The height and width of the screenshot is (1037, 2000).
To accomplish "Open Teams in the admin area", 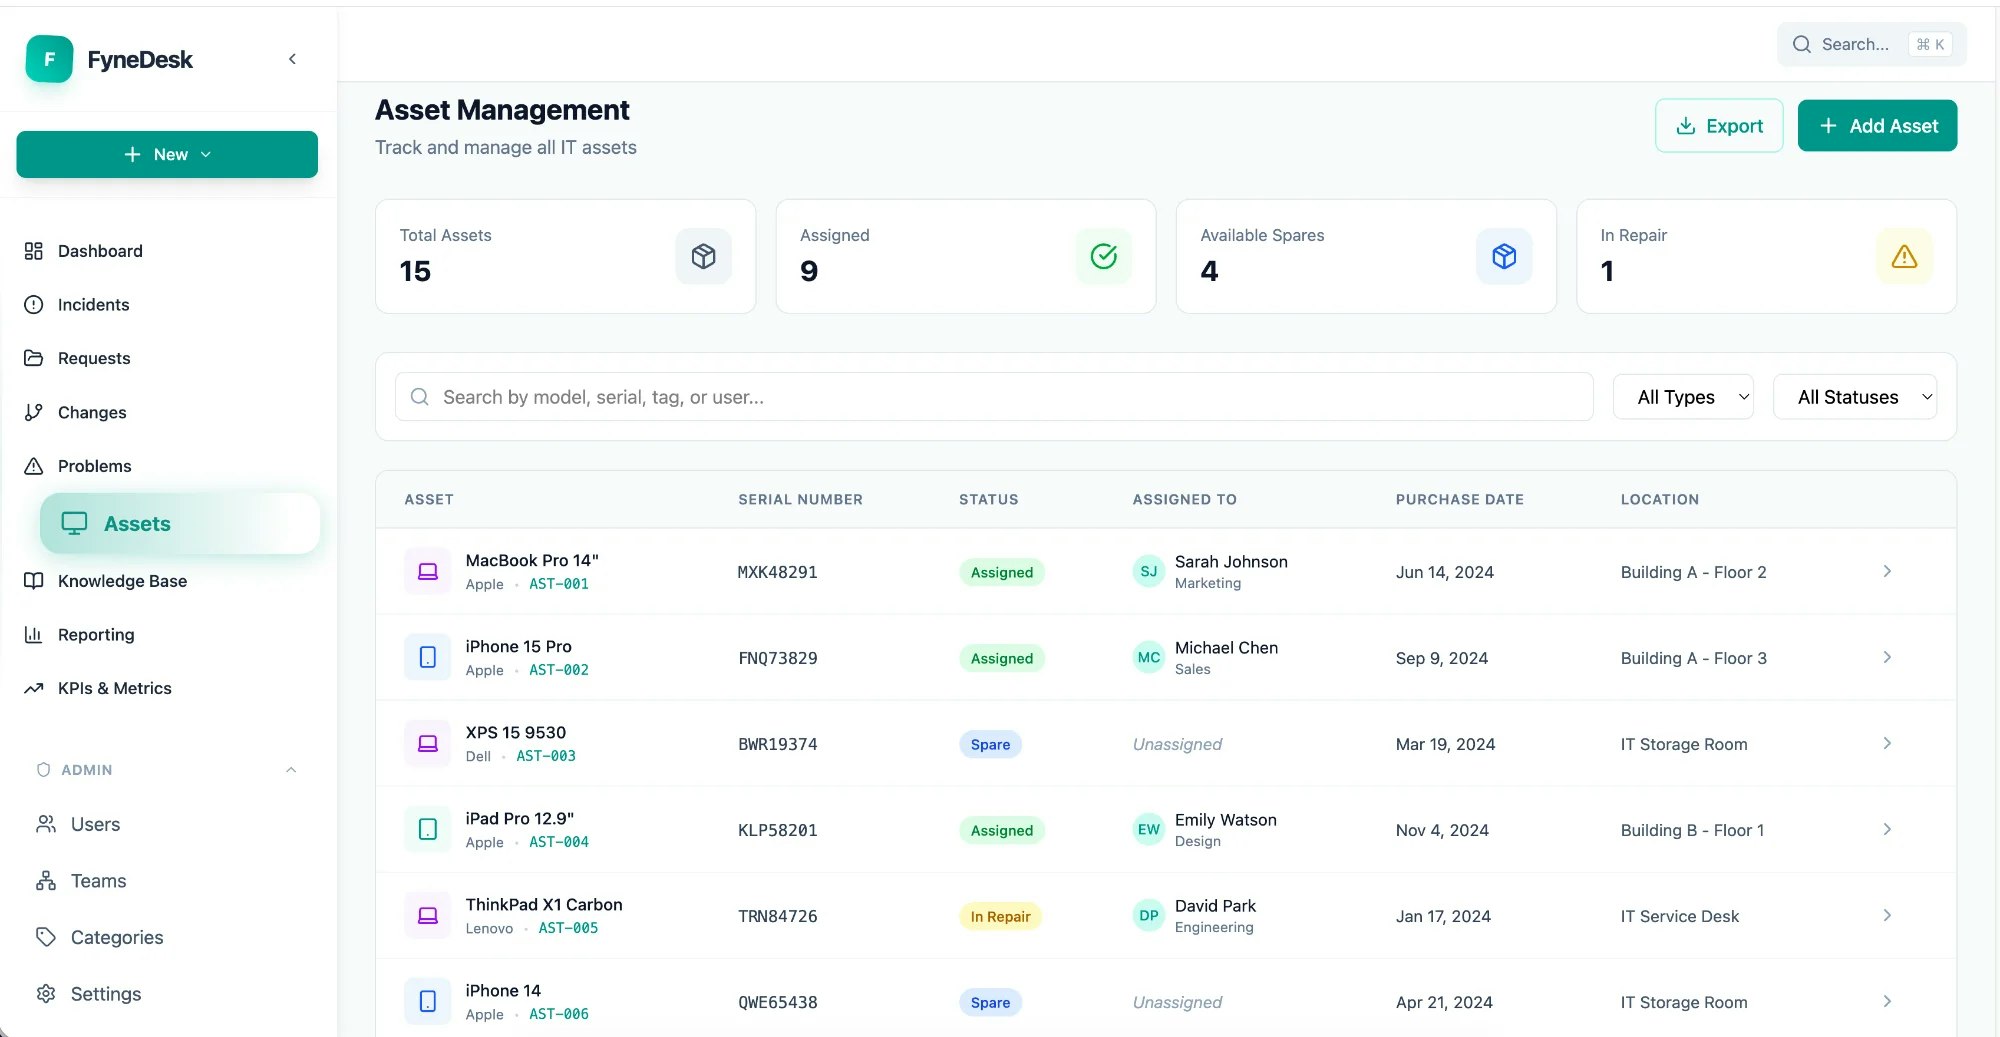I will [x=98, y=881].
